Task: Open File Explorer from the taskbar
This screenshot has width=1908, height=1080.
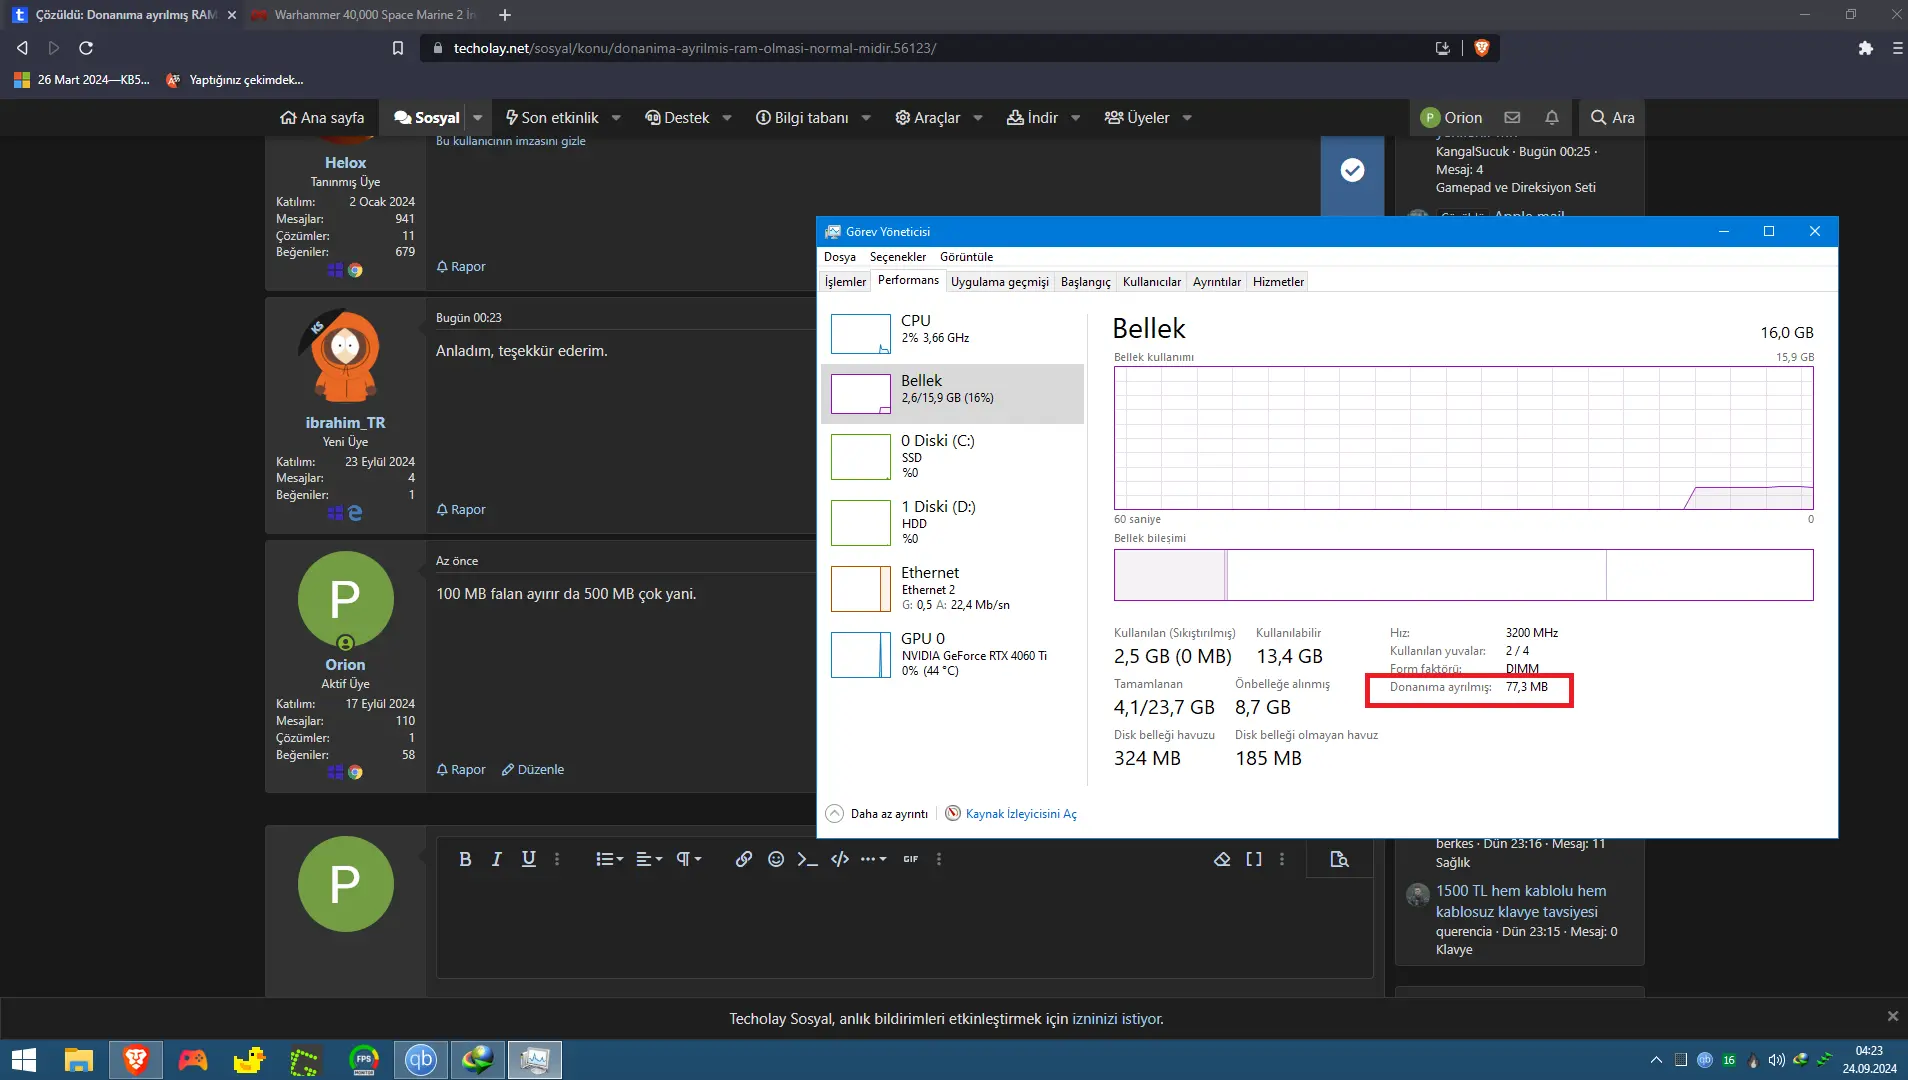Action: coord(79,1060)
